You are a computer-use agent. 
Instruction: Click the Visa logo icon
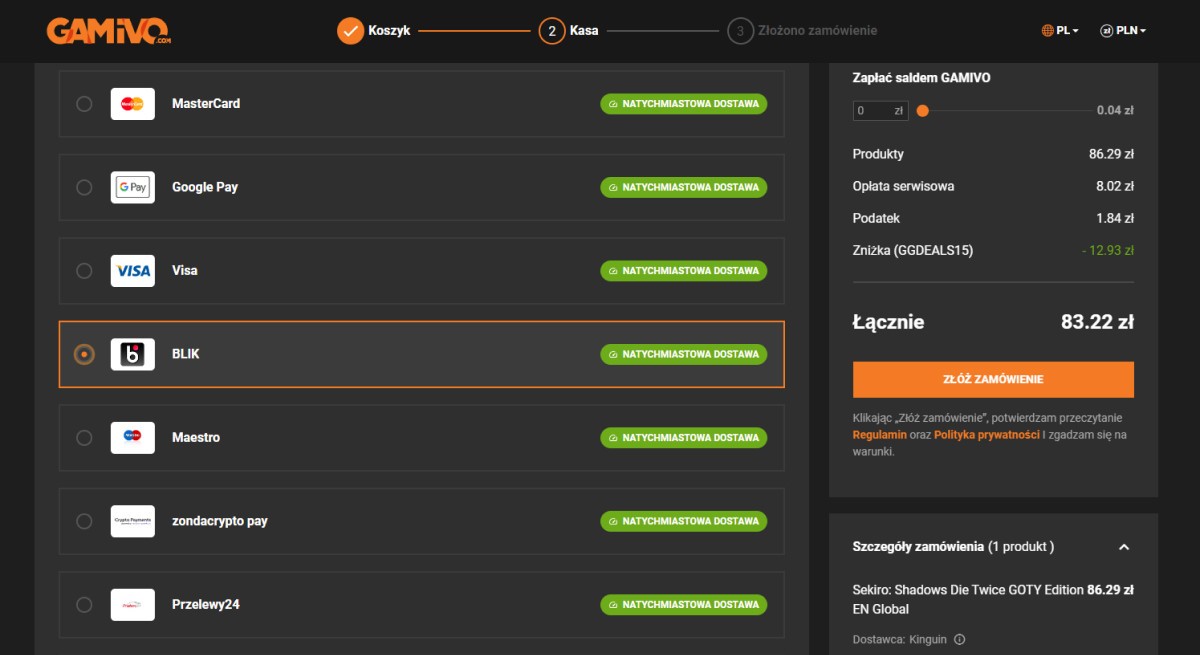[x=132, y=271]
